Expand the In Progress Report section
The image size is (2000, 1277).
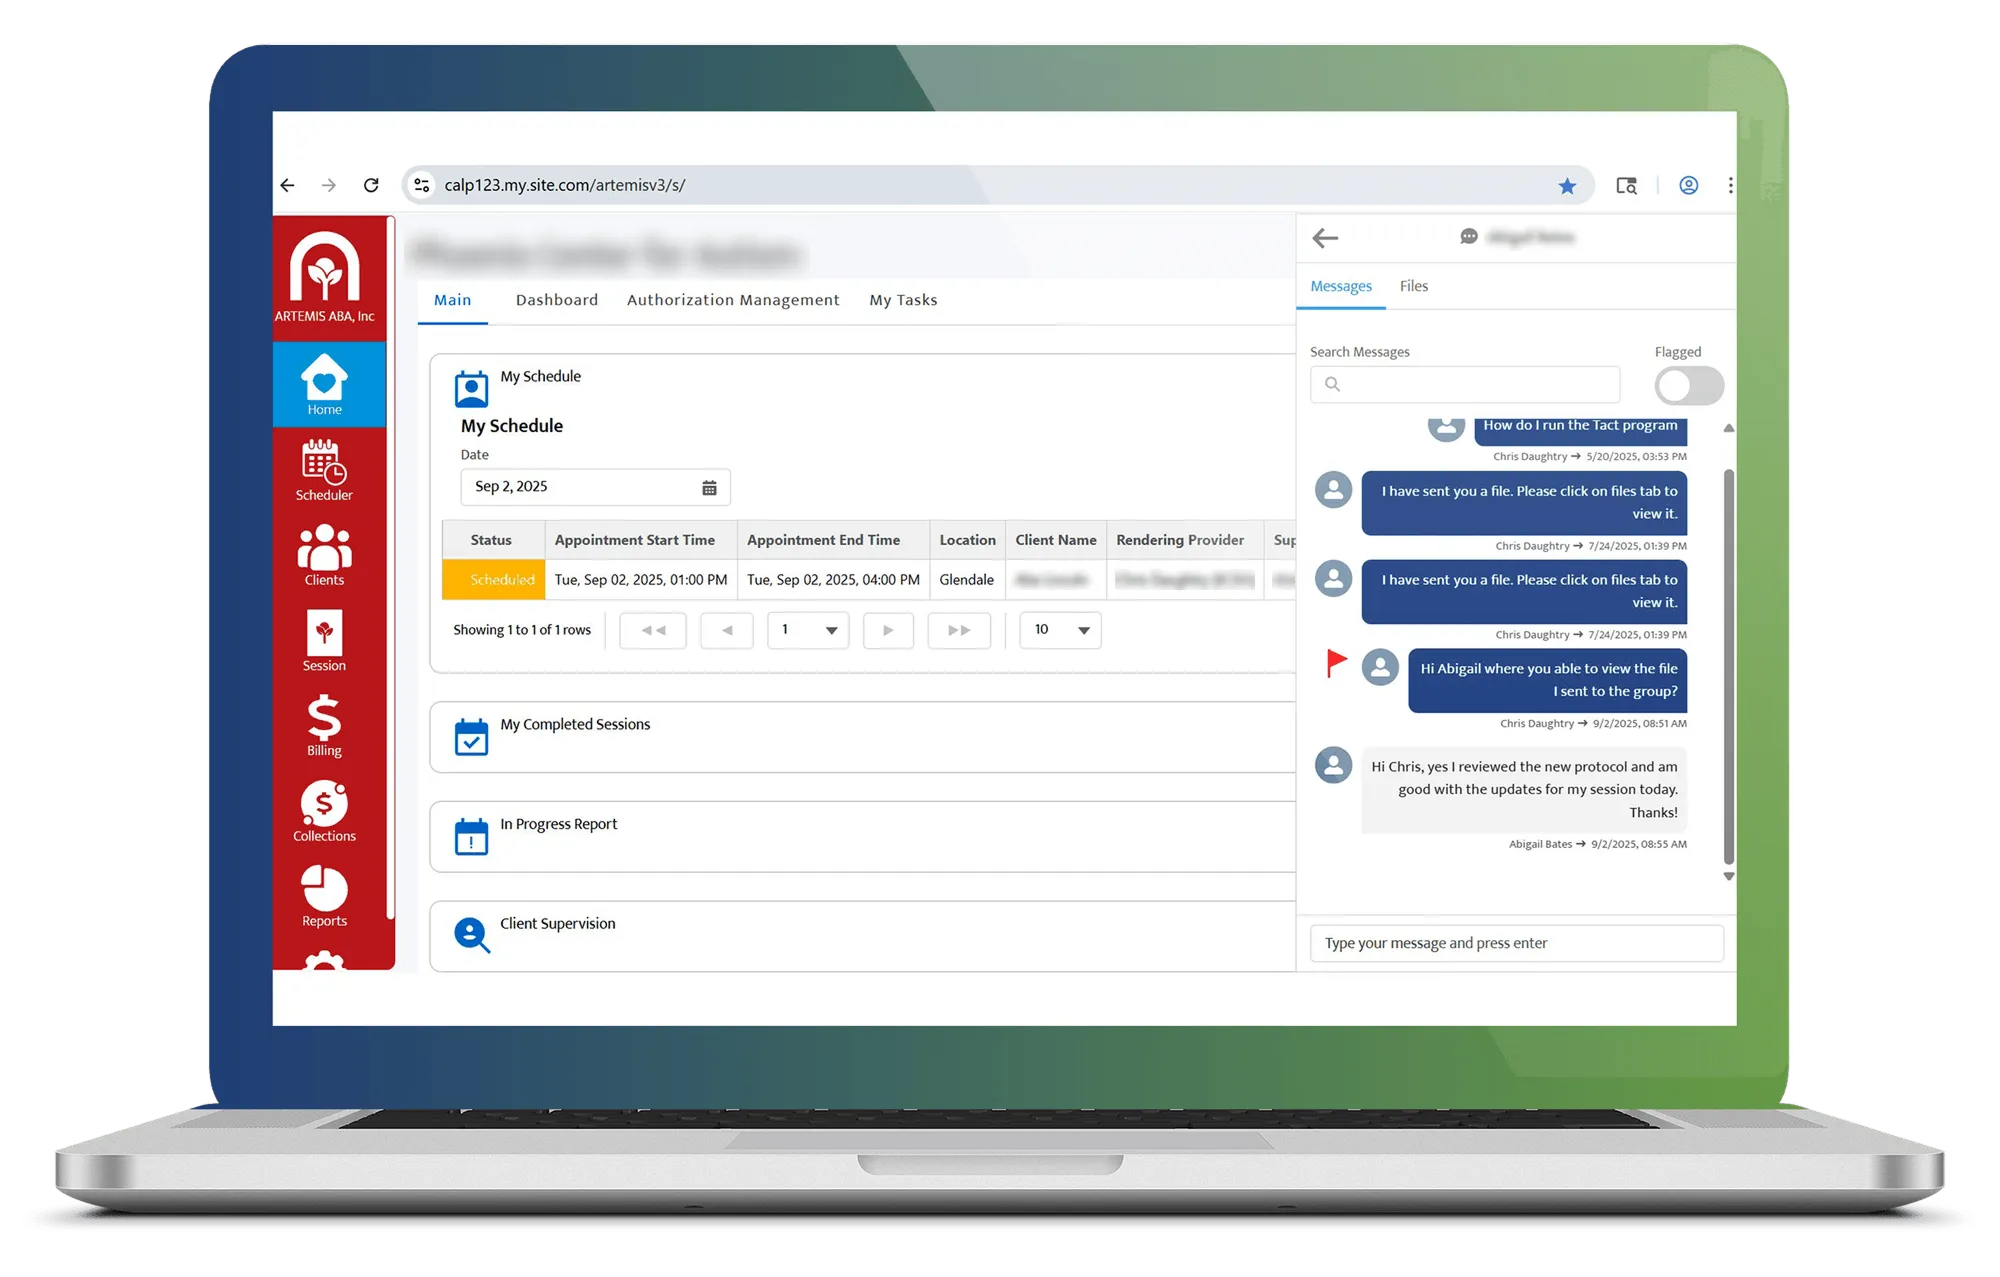pyautogui.click(x=558, y=825)
